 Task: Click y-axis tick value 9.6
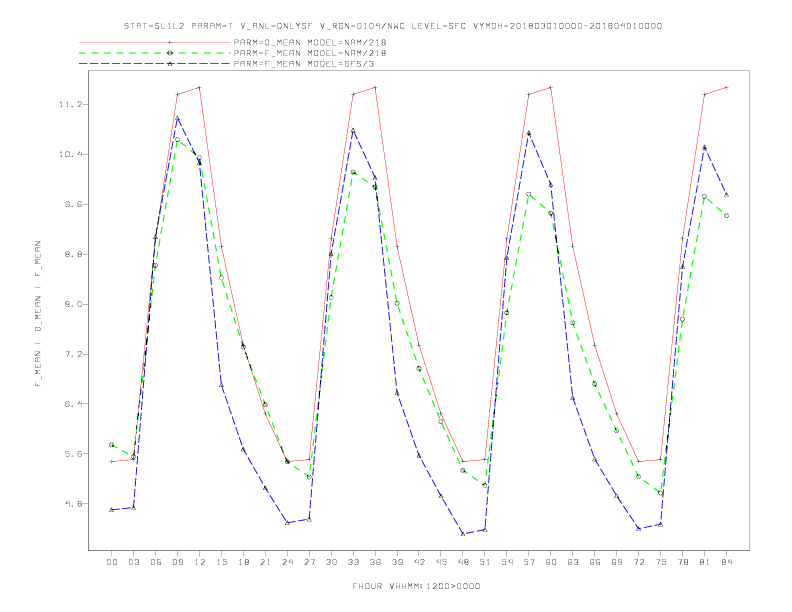[x=73, y=205]
